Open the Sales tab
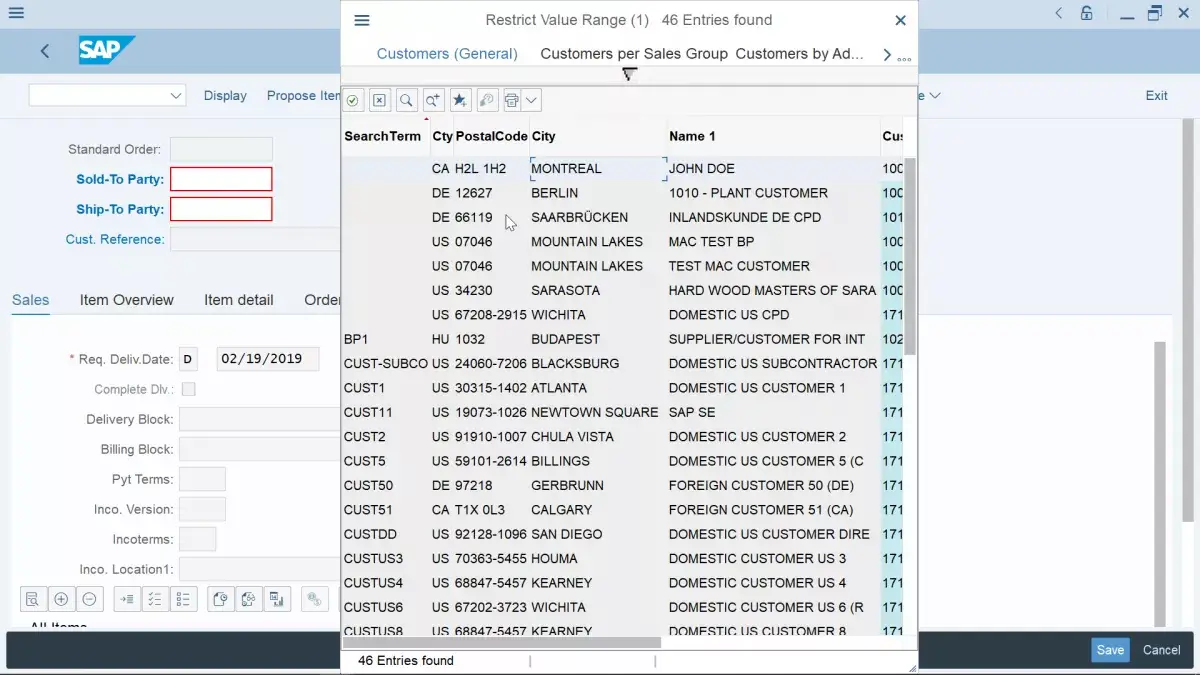Screen dimensions: 1200x675 pos(30,300)
